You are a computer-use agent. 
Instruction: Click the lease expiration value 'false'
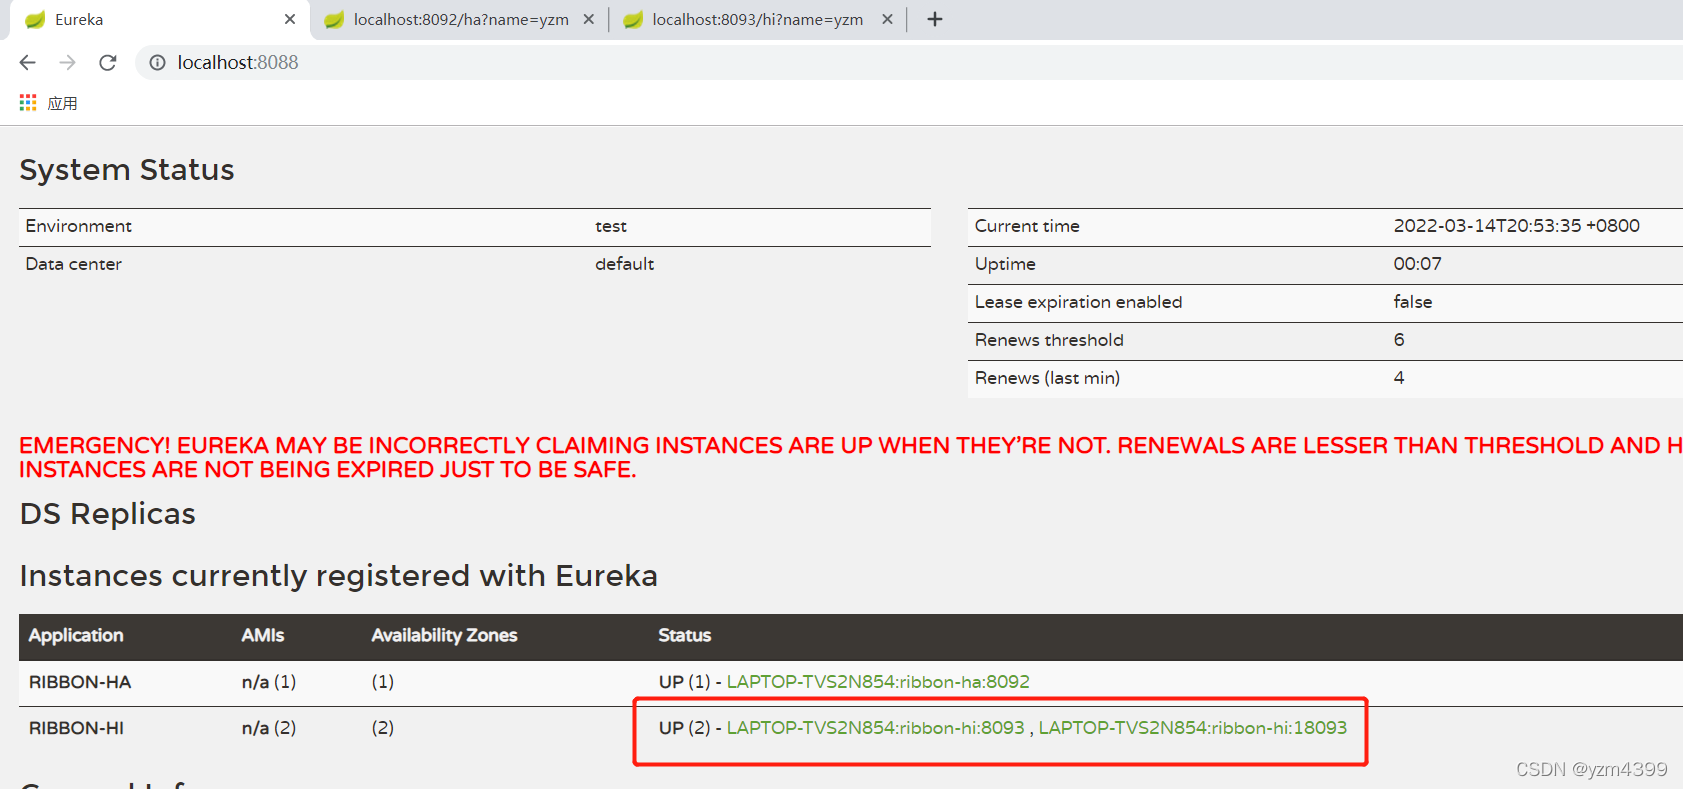pos(1413,302)
